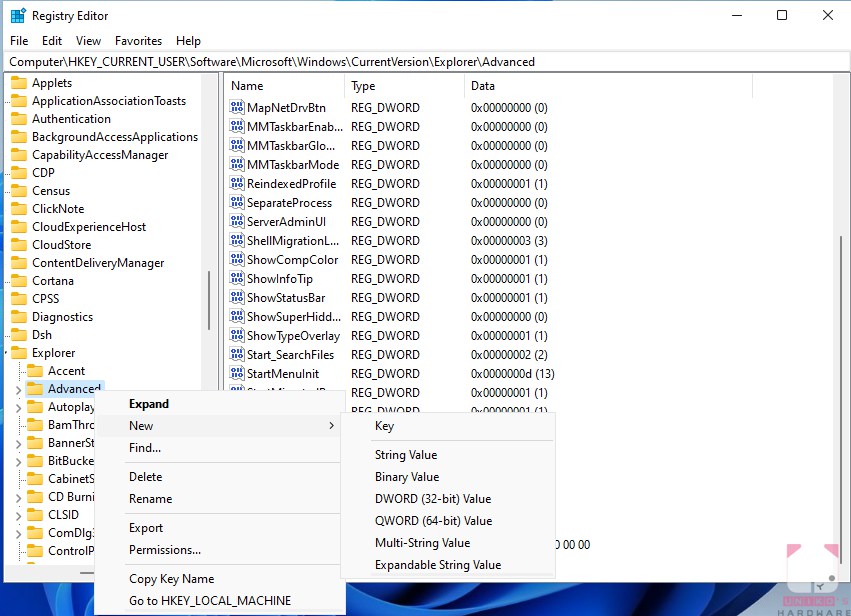The image size is (851, 616).
Task: Open the View menu
Action: (88, 41)
